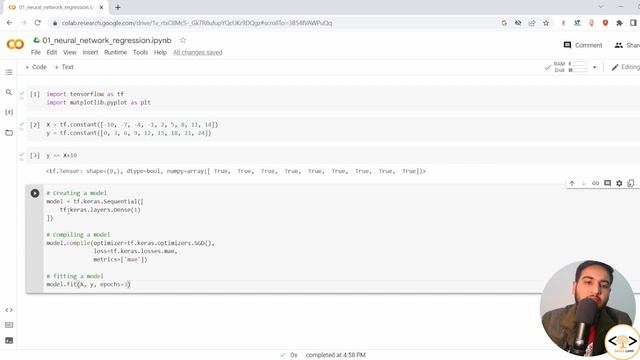Click the share page icon in address bar
The image size is (640, 360).
532,23
